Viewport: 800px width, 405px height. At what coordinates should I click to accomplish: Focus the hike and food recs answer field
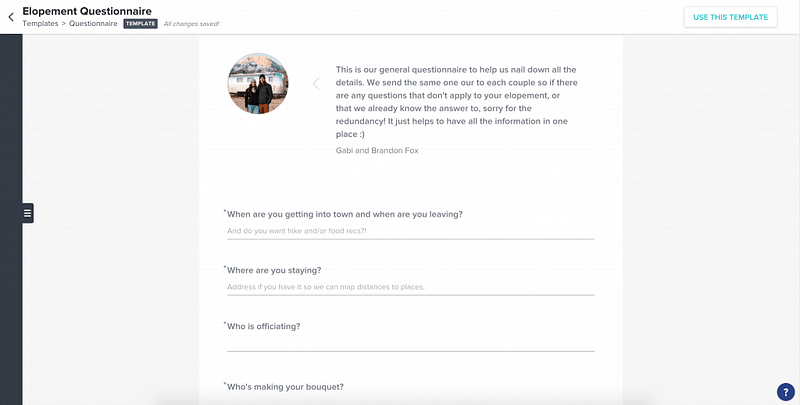click(x=410, y=231)
